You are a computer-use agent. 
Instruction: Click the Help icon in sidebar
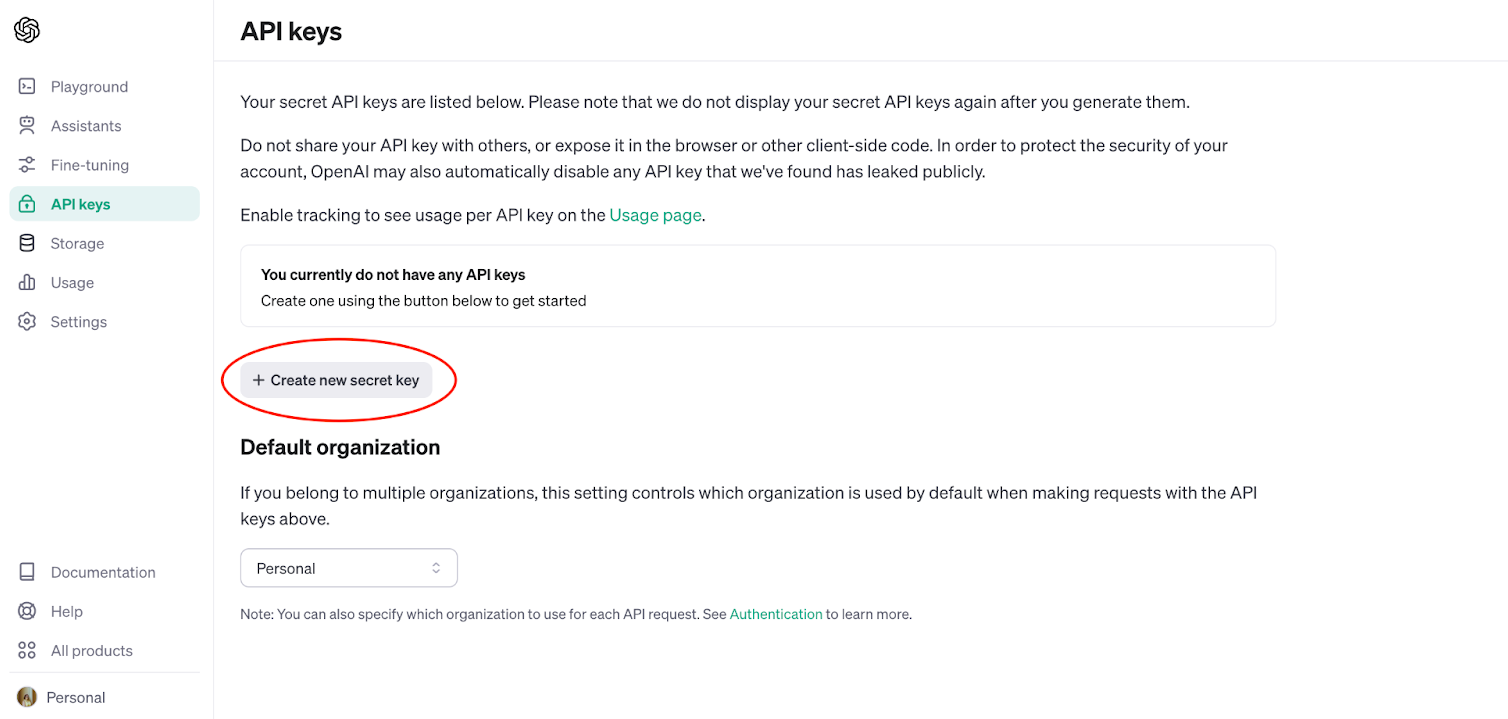(27, 610)
